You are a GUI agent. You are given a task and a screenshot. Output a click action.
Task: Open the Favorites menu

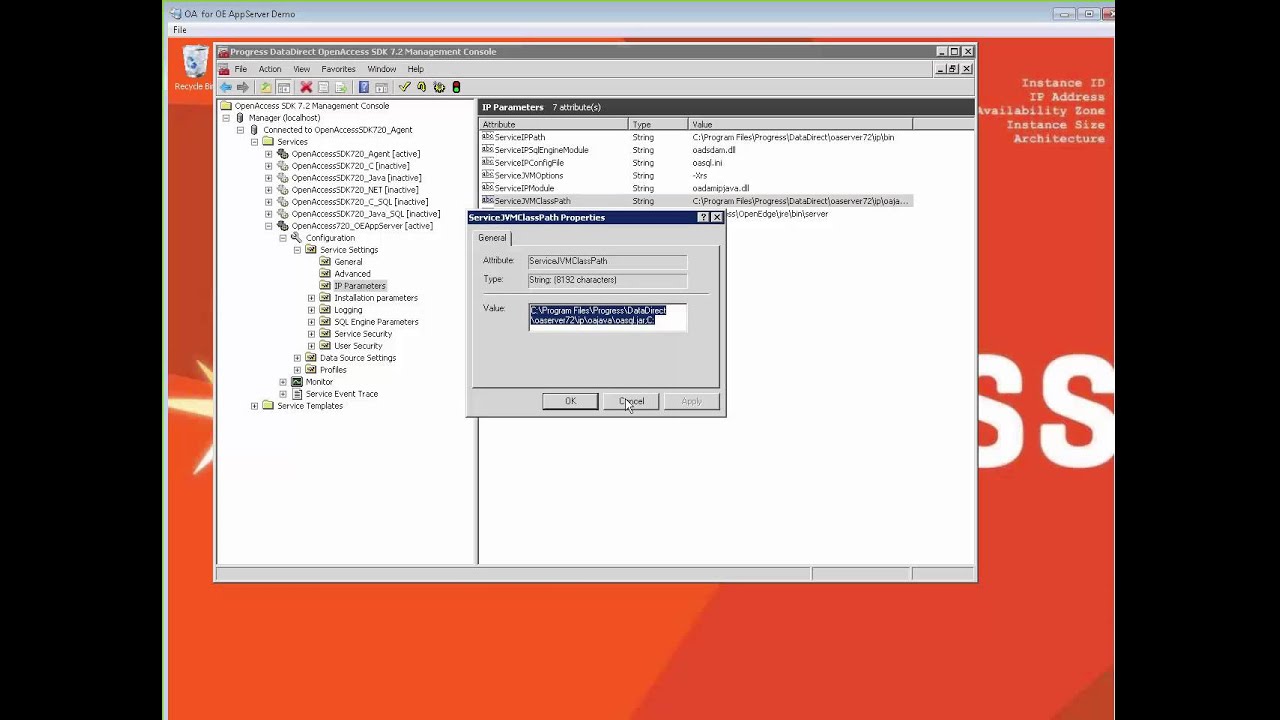[338, 69]
